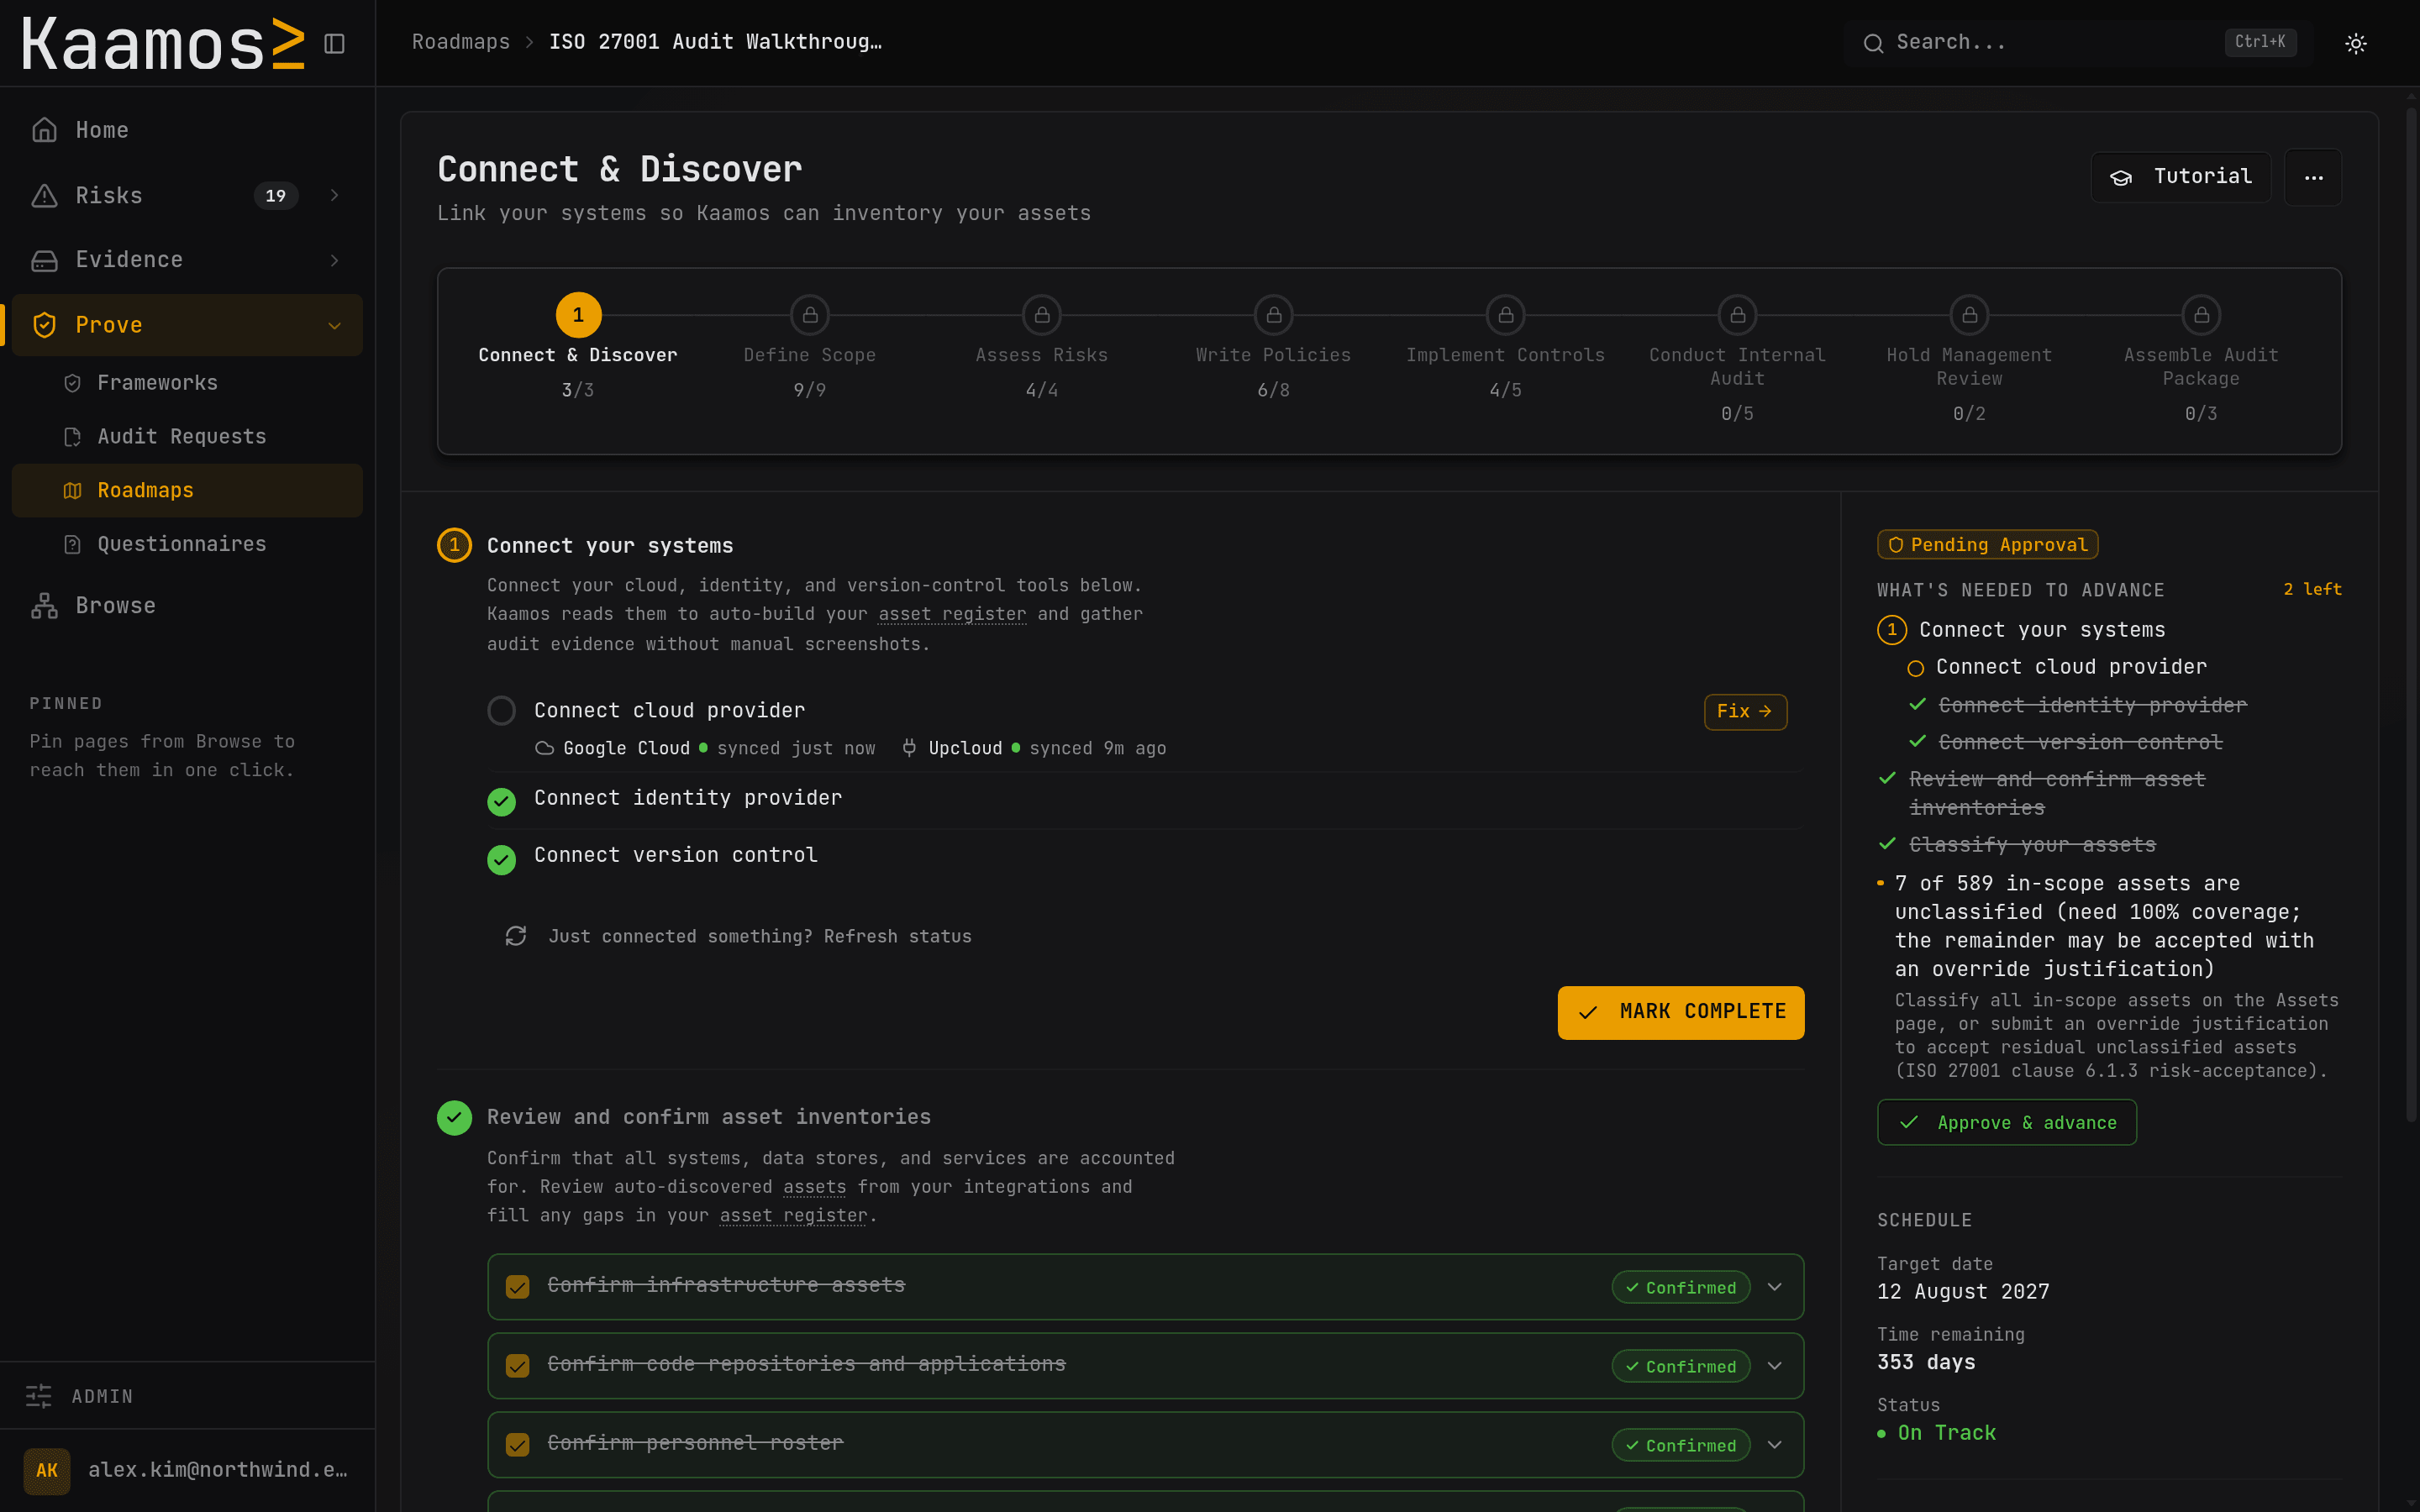Expand the Confirm infrastructure assets row

click(x=1775, y=1287)
